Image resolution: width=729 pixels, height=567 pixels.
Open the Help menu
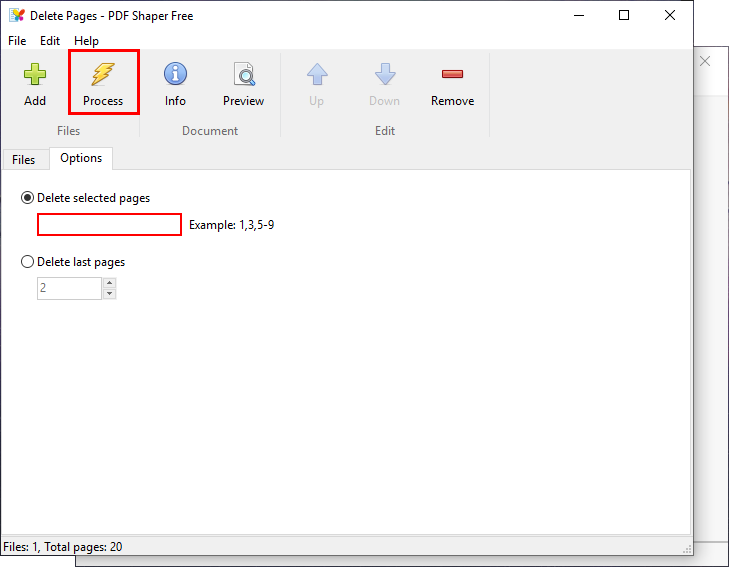86,41
